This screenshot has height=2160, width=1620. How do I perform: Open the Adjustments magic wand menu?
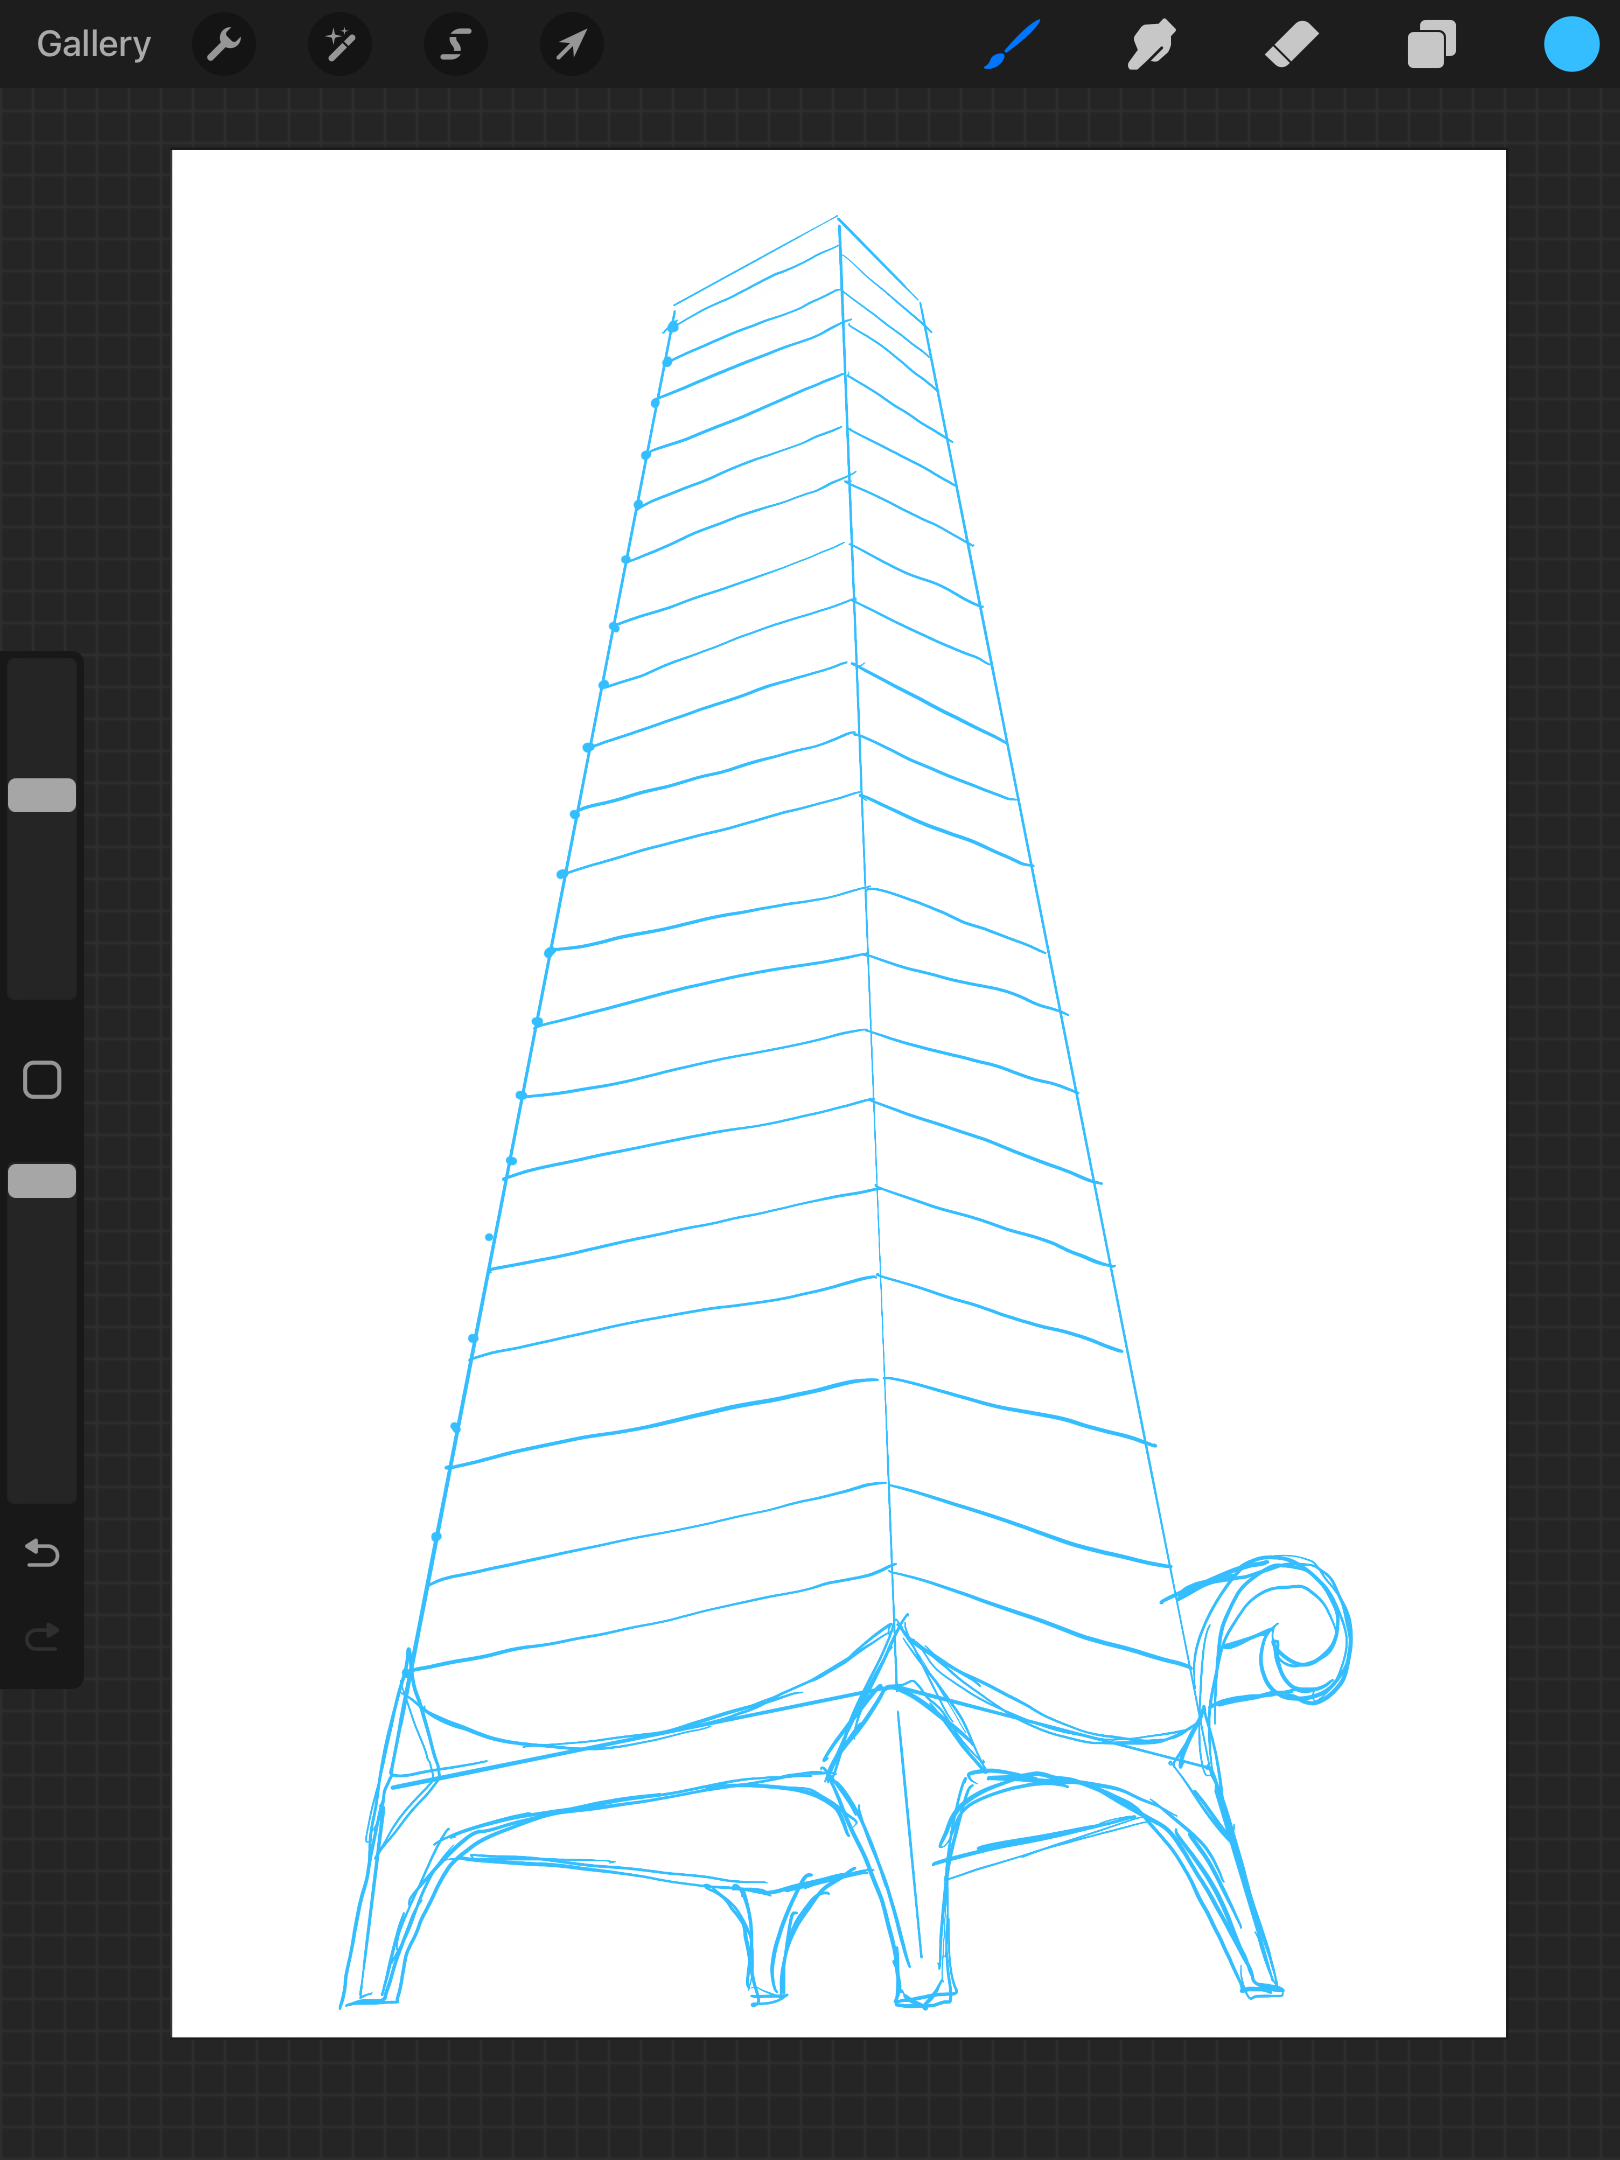(340, 45)
